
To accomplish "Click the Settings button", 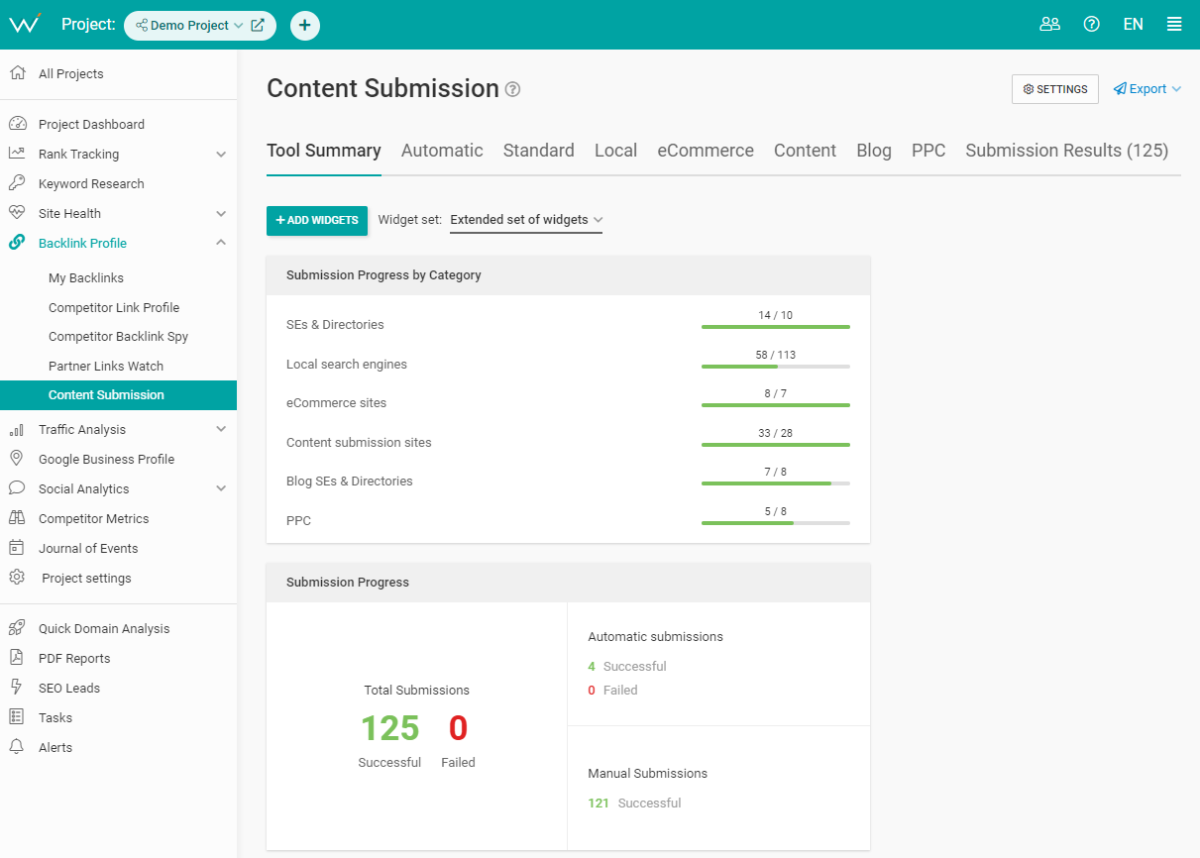I will coord(1055,89).
